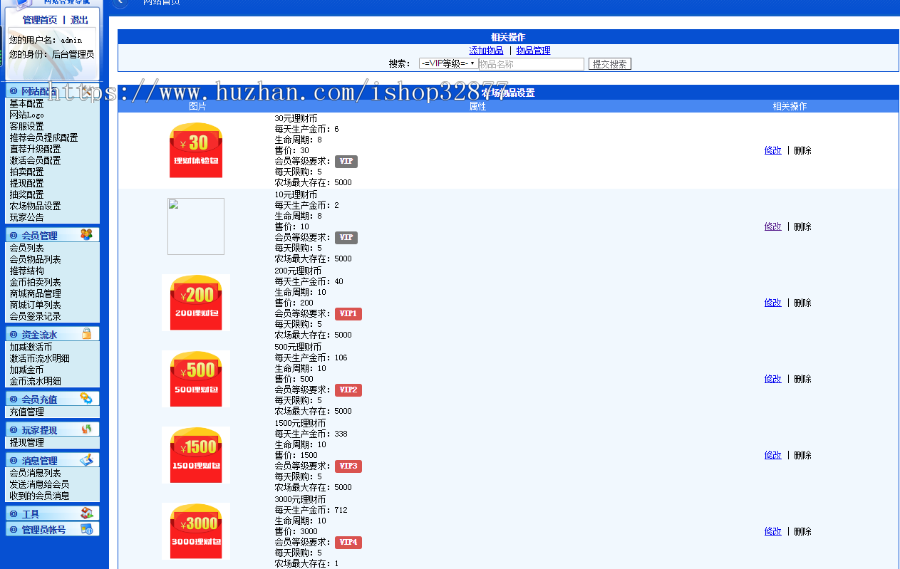Toggle the 会员充值 section header
The image size is (900, 569).
tap(52, 398)
